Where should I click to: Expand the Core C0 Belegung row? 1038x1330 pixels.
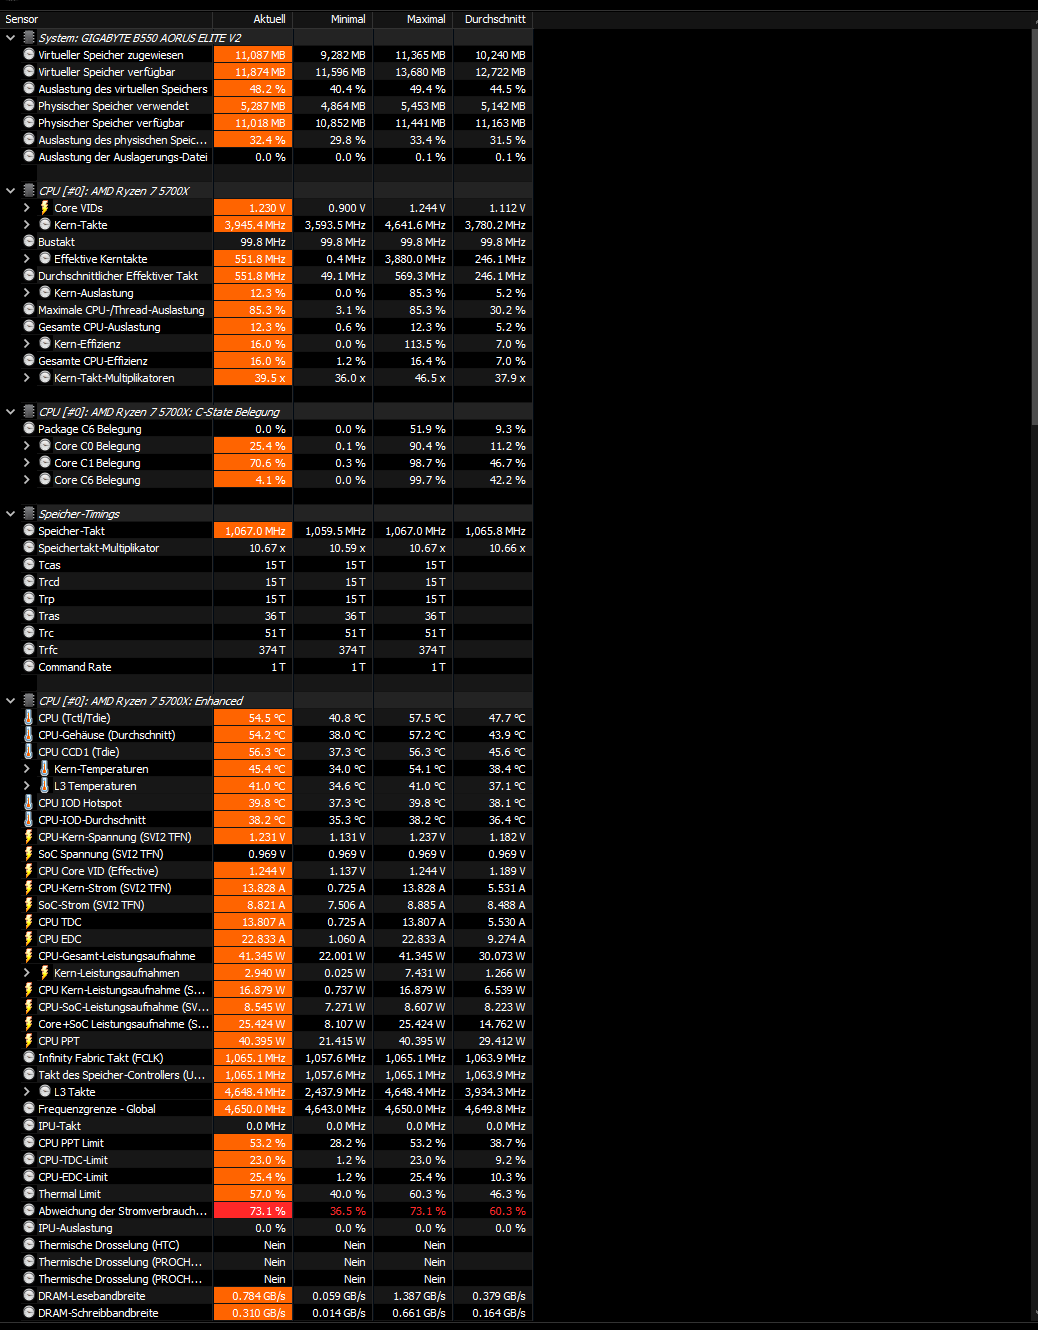pos(27,446)
